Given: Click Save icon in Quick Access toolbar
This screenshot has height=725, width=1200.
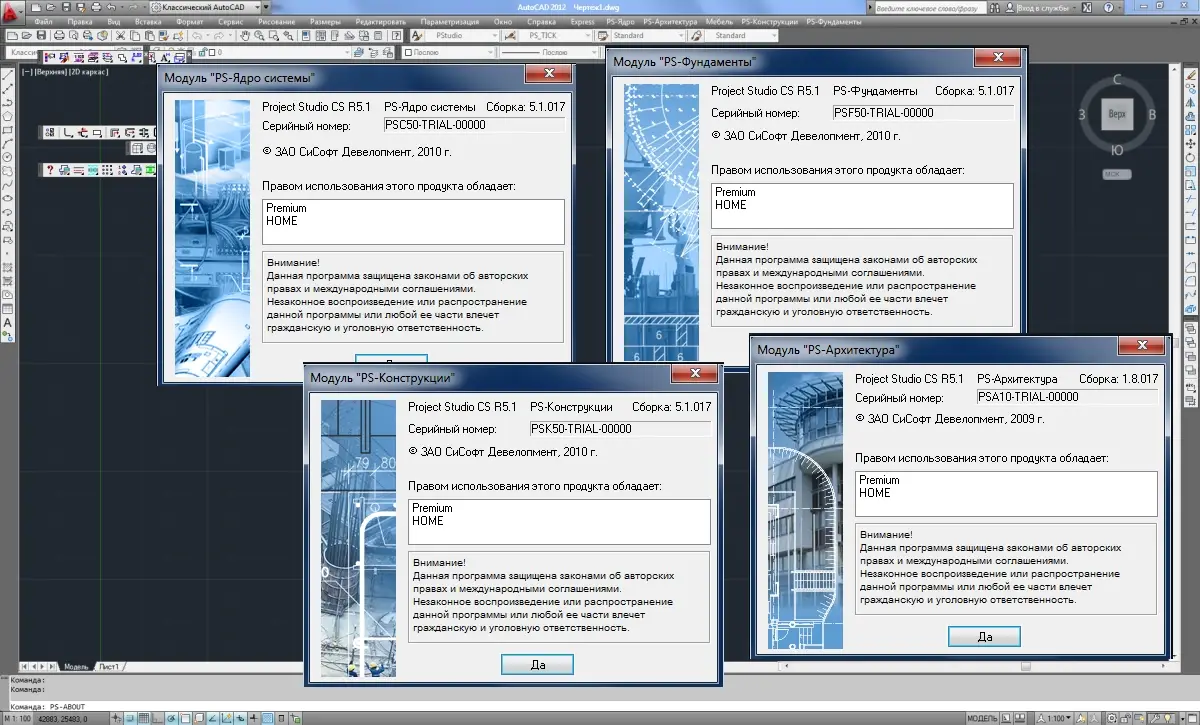Looking at the screenshot, I should (x=66, y=8).
